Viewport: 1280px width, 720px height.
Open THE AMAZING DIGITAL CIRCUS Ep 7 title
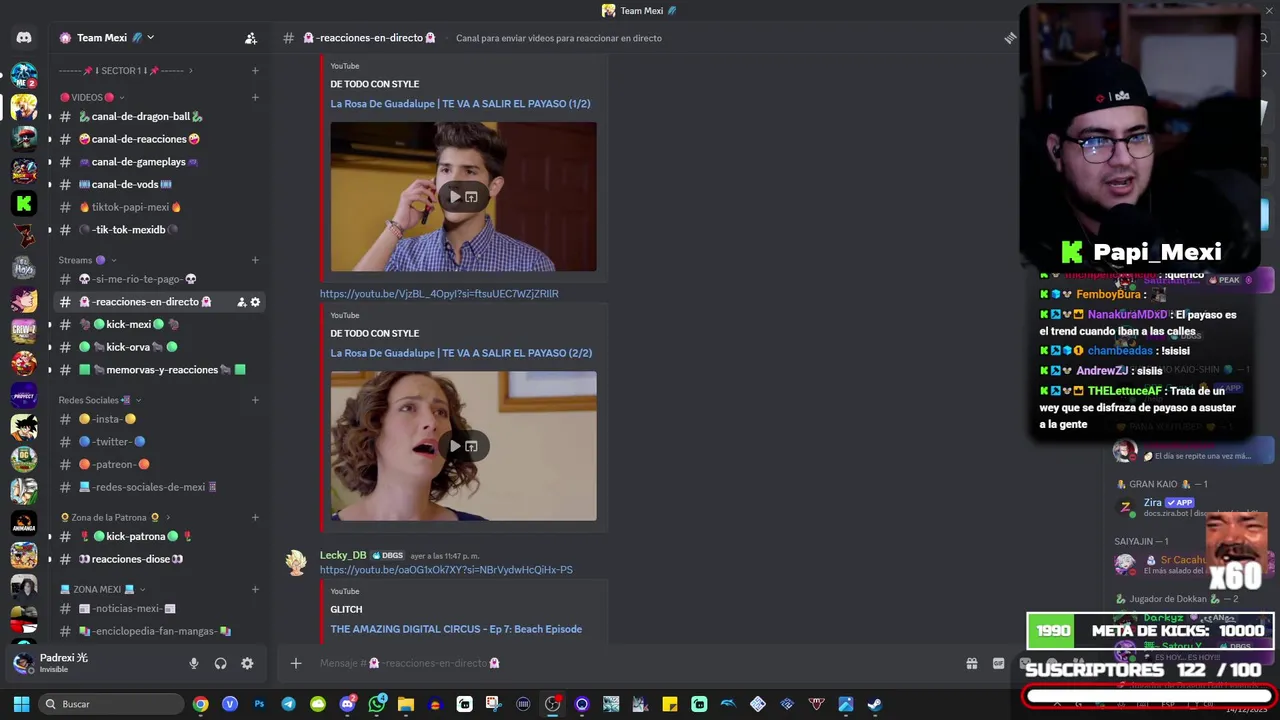pos(456,629)
